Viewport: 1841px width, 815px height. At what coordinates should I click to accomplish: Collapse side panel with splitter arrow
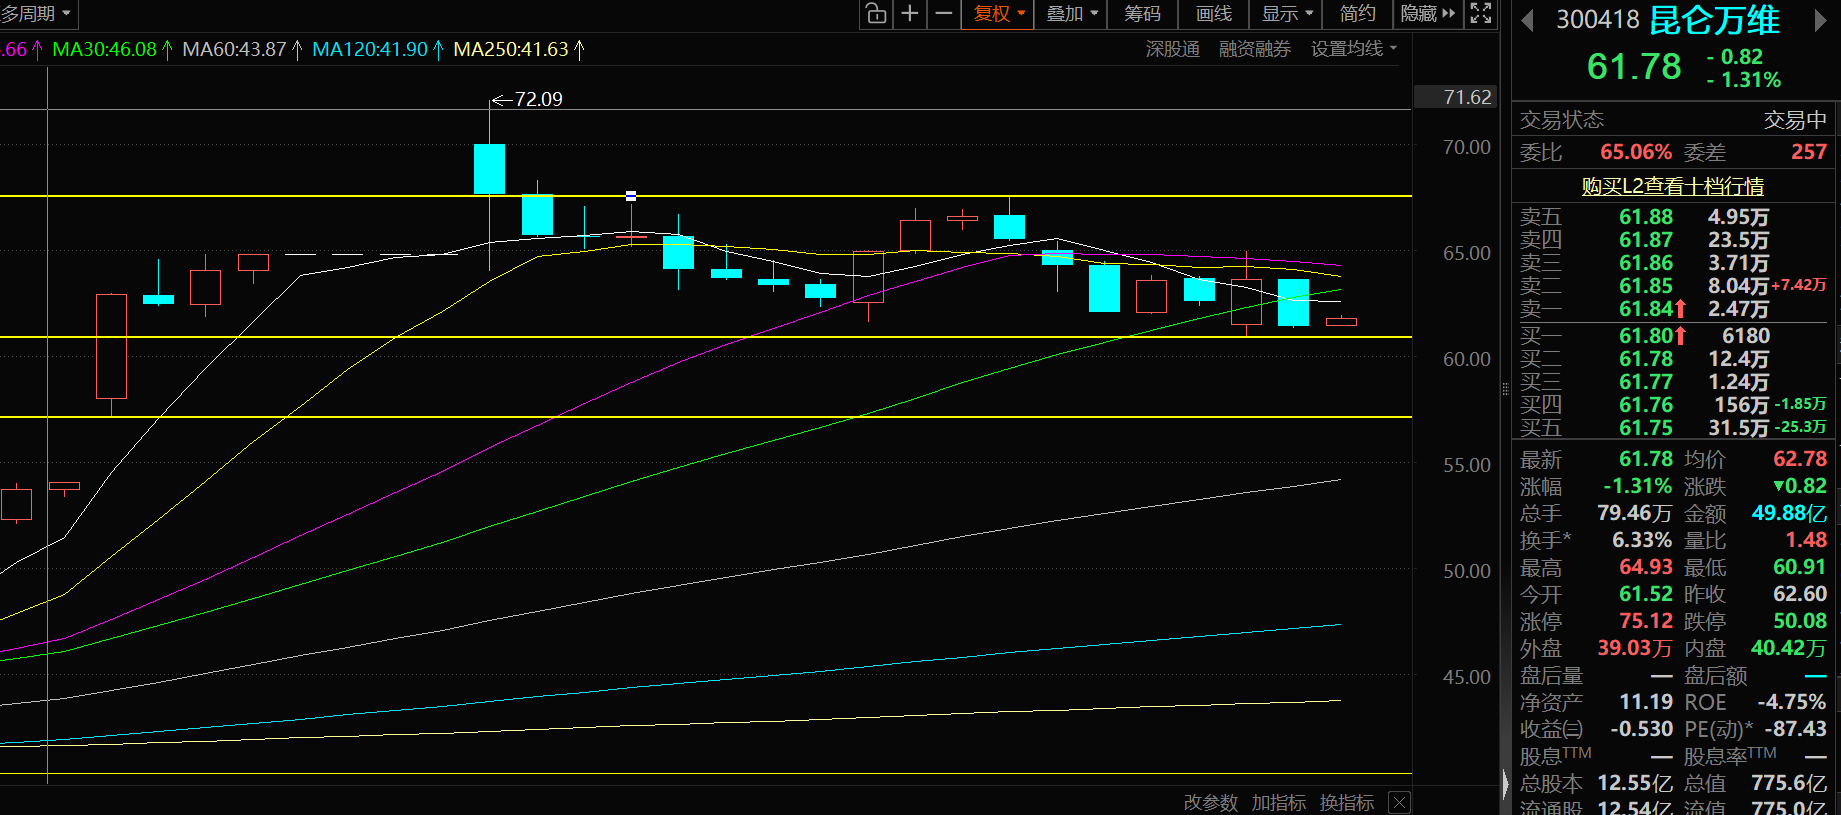1506,784
